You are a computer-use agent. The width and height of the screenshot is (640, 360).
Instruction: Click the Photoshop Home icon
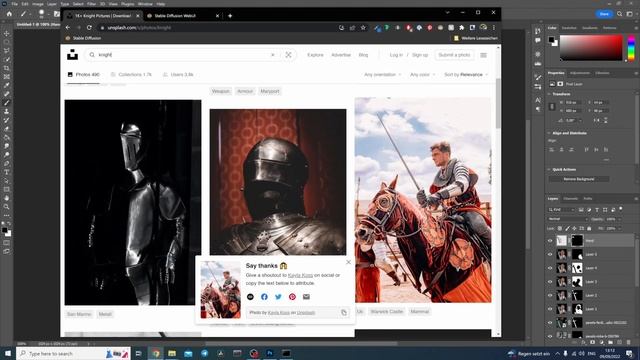[9, 14]
